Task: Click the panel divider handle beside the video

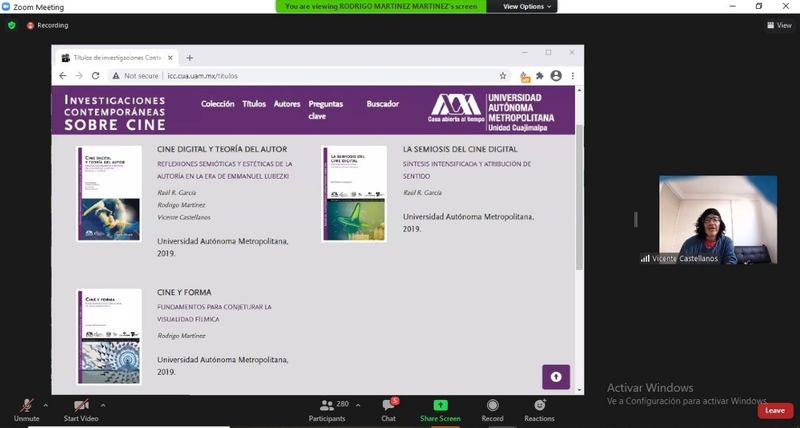Action: 636,219
